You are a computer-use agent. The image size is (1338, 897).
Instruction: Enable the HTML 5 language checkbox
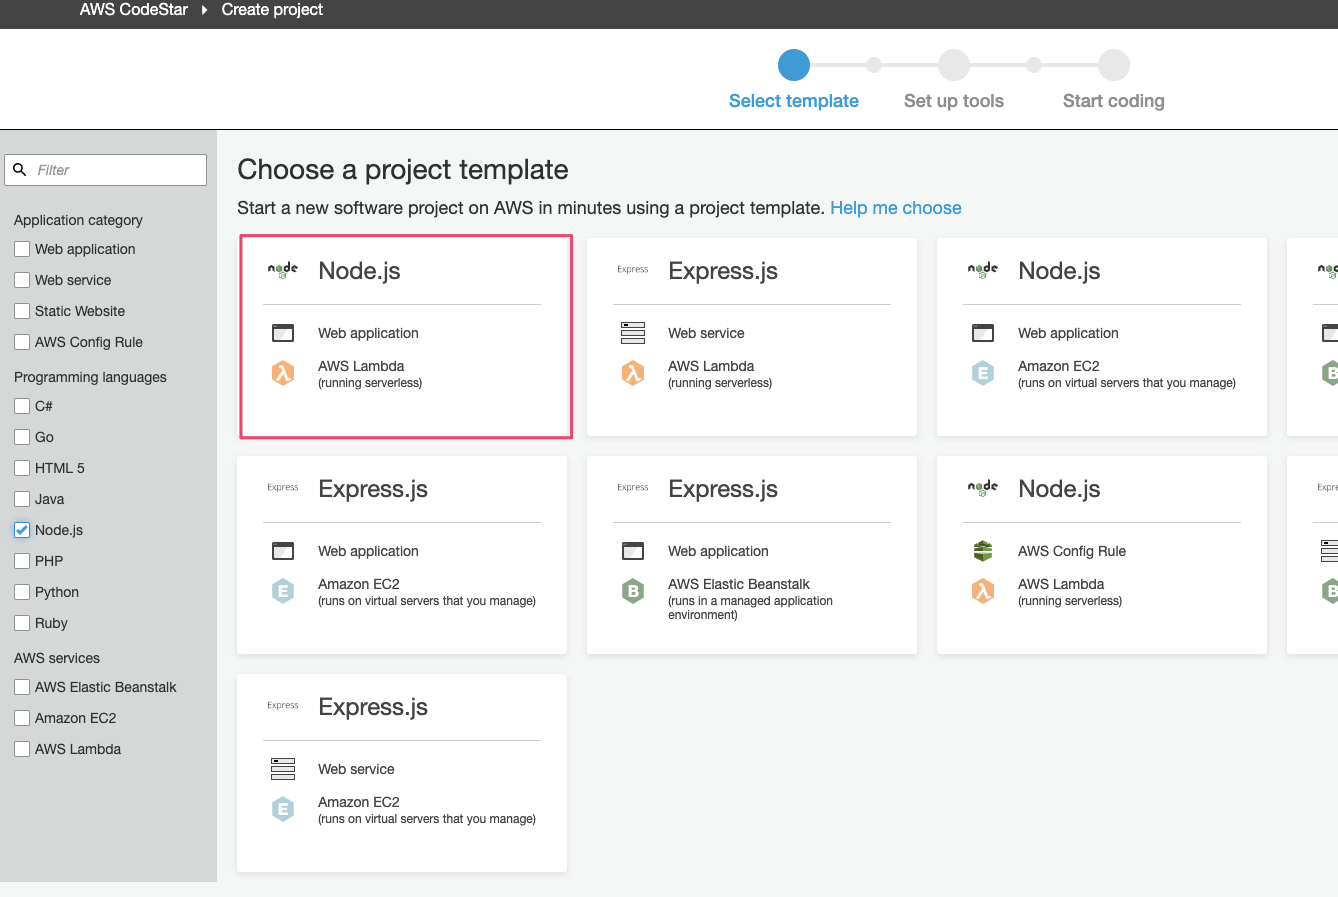click(x=22, y=468)
